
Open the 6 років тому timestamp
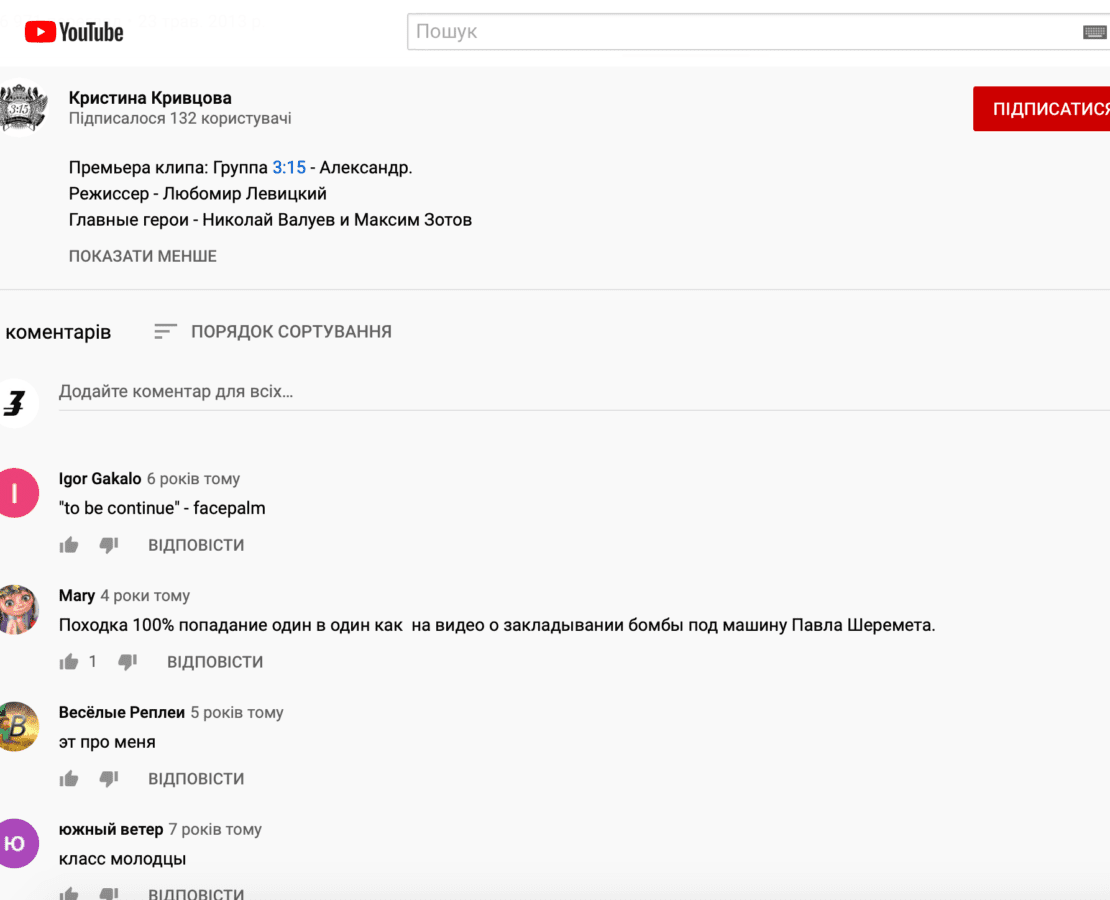tap(193, 479)
